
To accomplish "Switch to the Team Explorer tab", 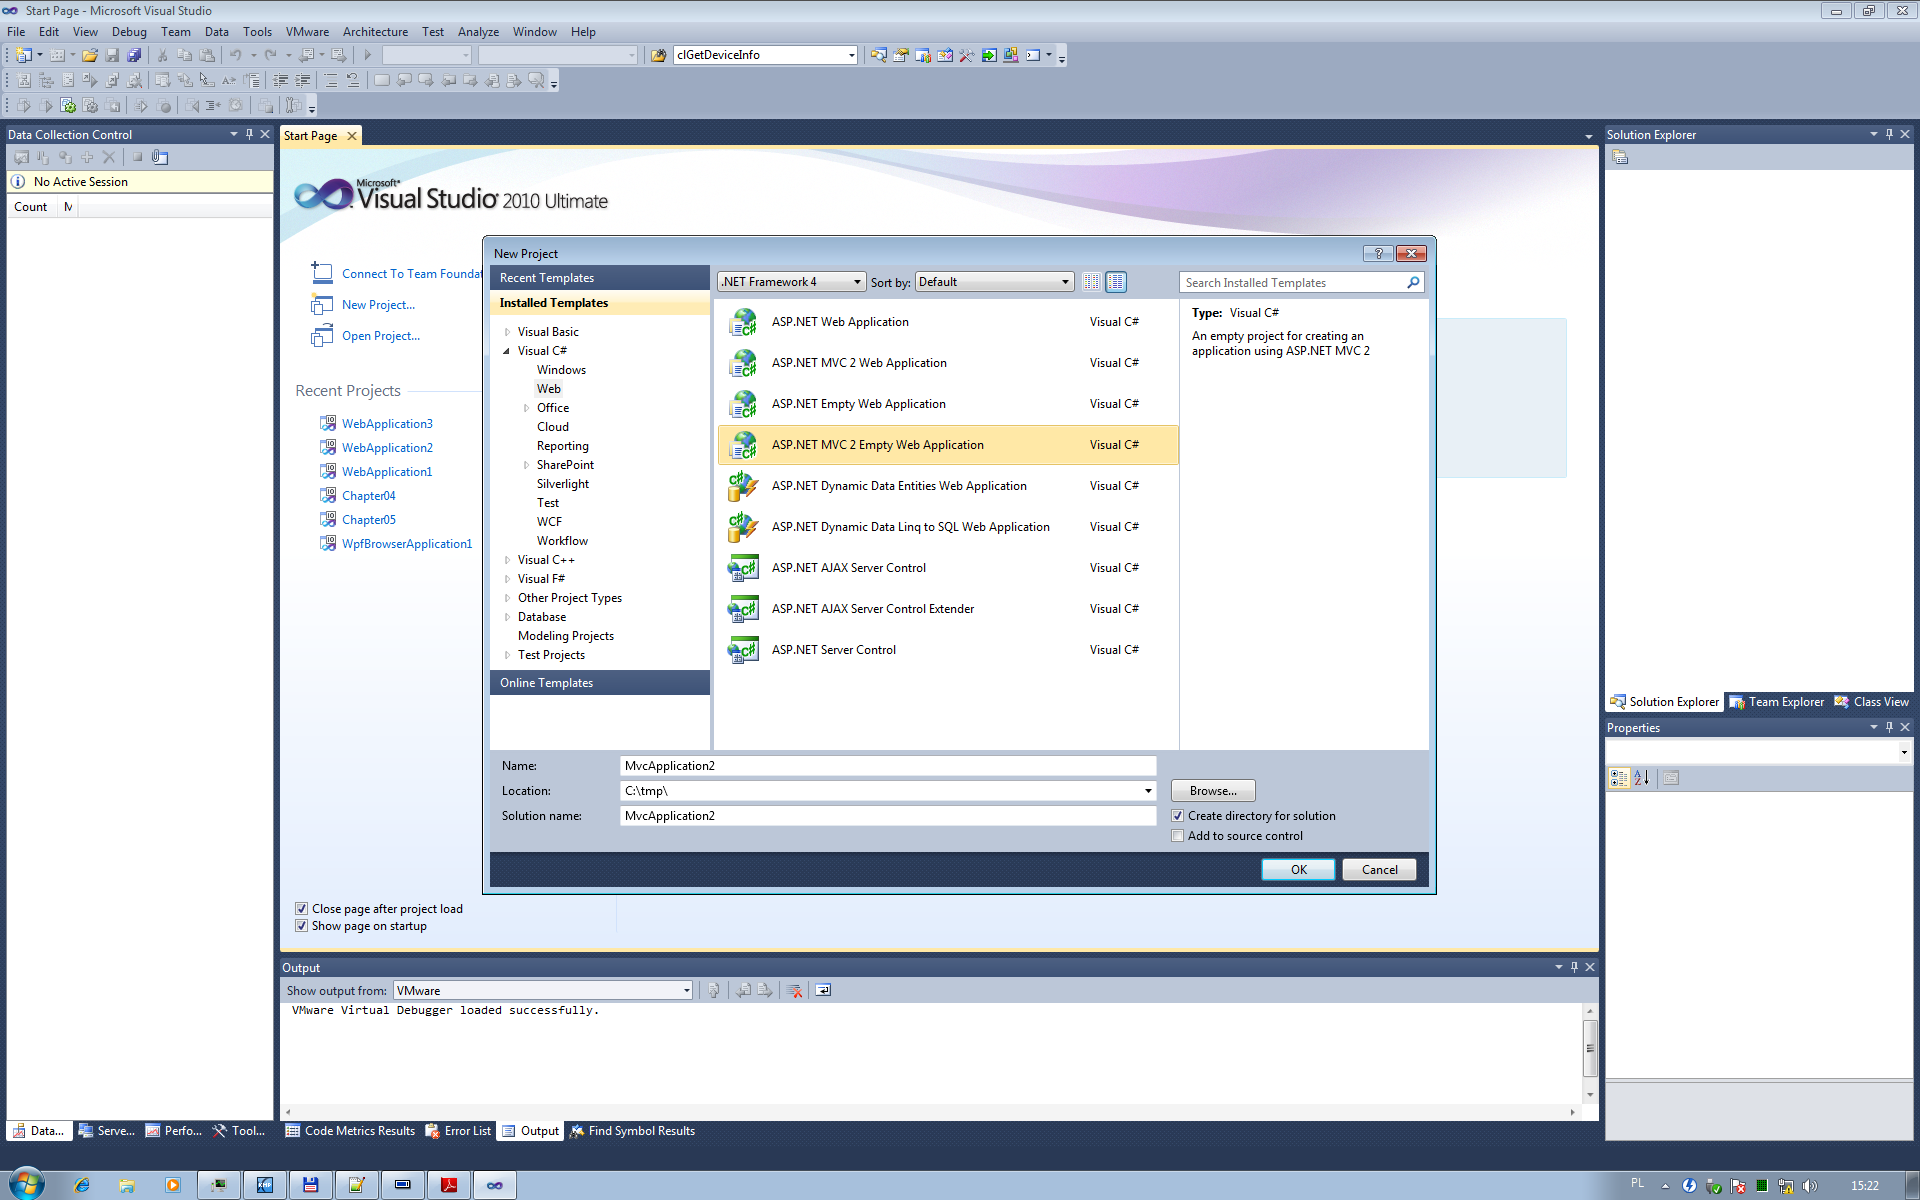I will click(1776, 702).
